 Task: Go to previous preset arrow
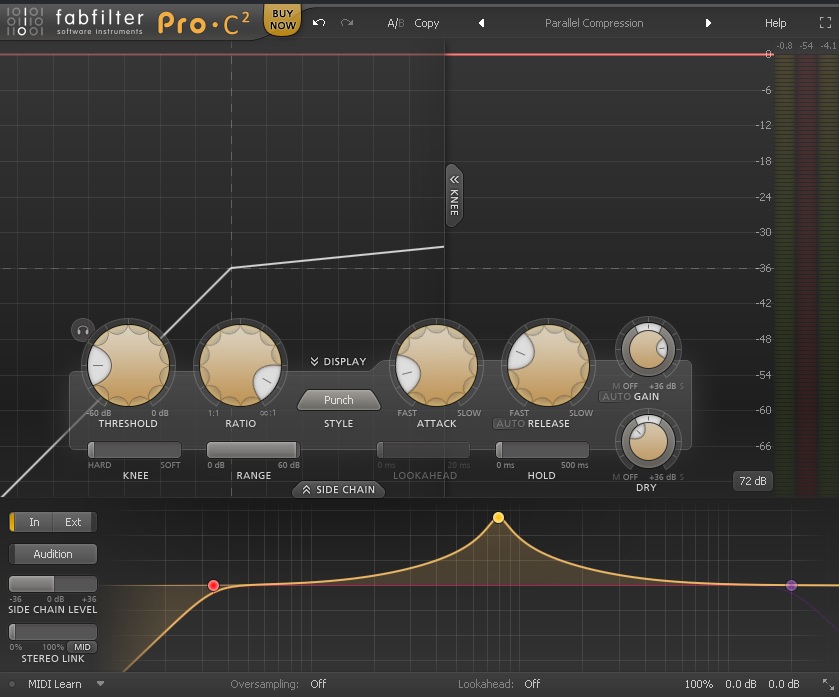[x=482, y=23]
